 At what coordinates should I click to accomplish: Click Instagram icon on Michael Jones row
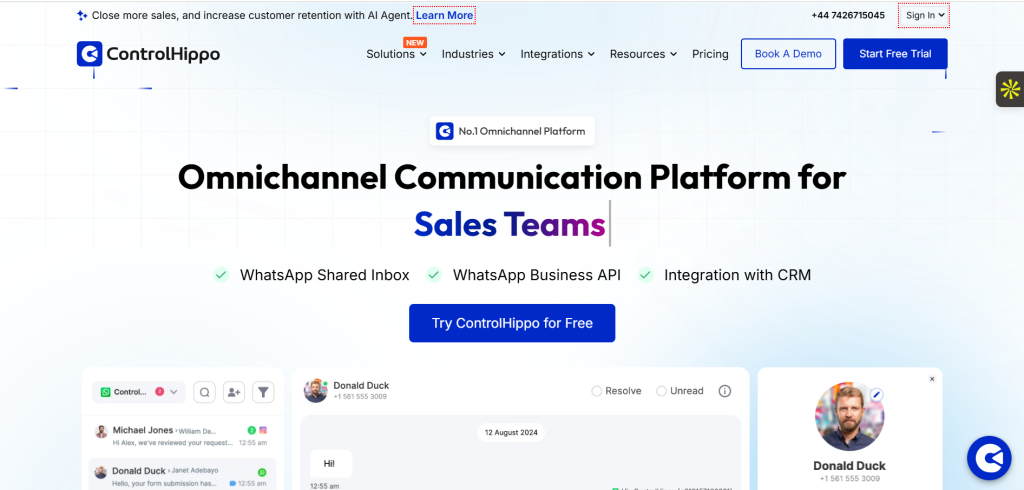tap(263, 430)
